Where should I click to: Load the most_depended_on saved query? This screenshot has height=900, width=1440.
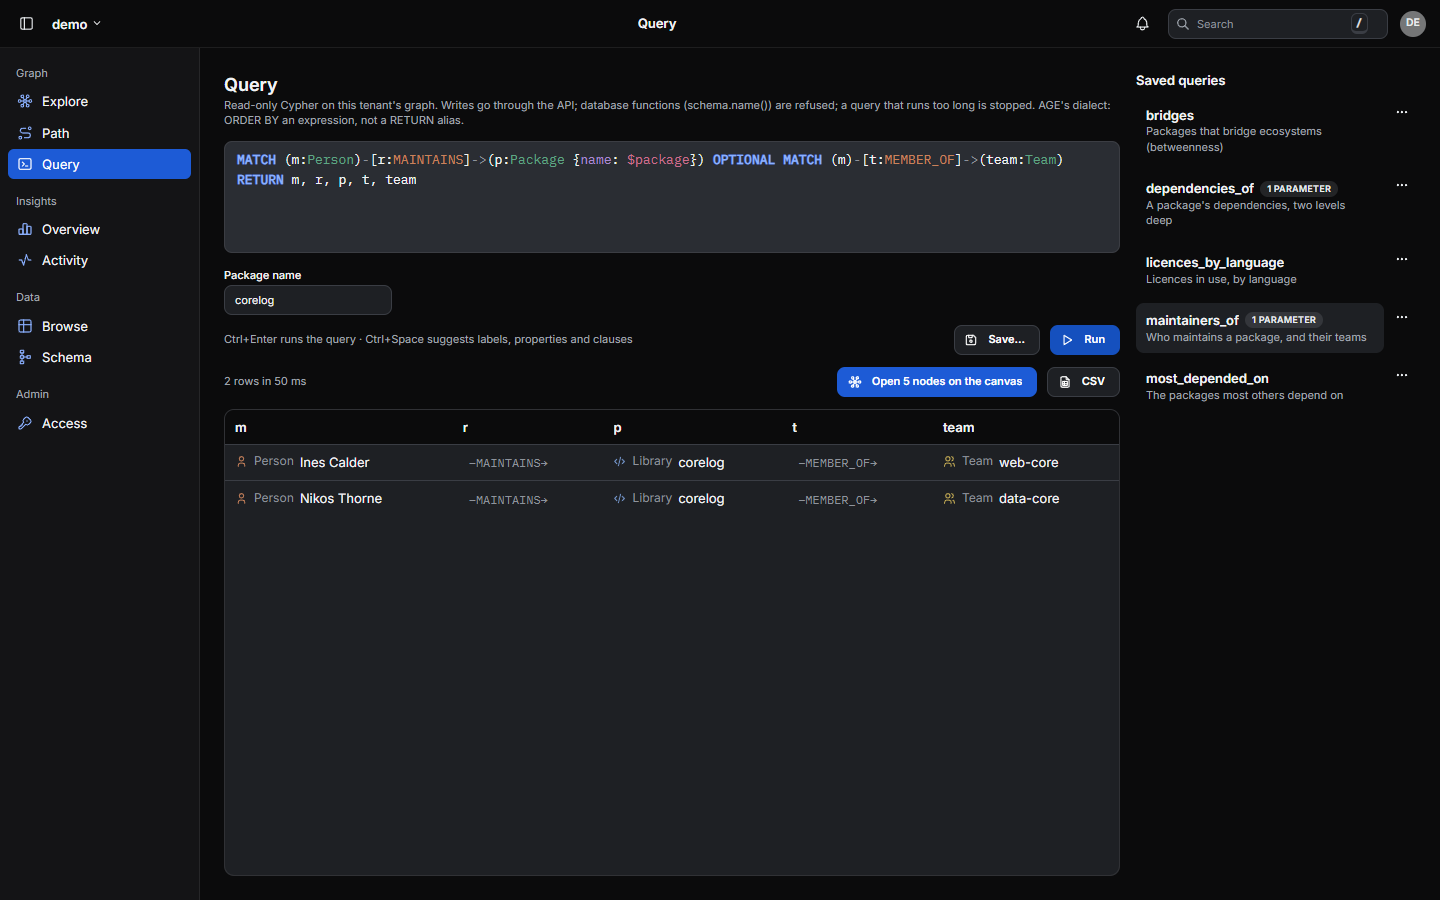click(x=1260, y=386)
